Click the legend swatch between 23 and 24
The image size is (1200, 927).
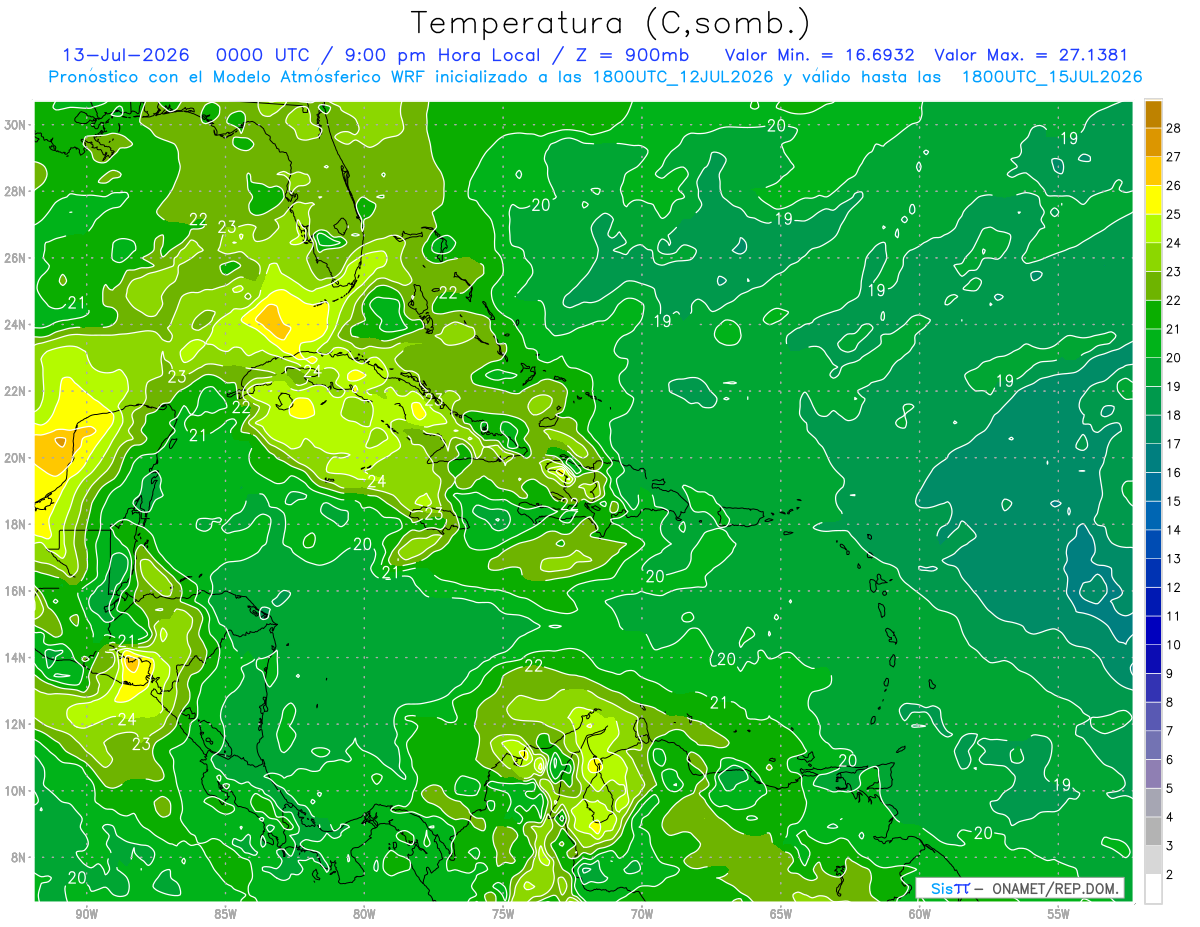pyautogui.click(x=1153, y=257)
